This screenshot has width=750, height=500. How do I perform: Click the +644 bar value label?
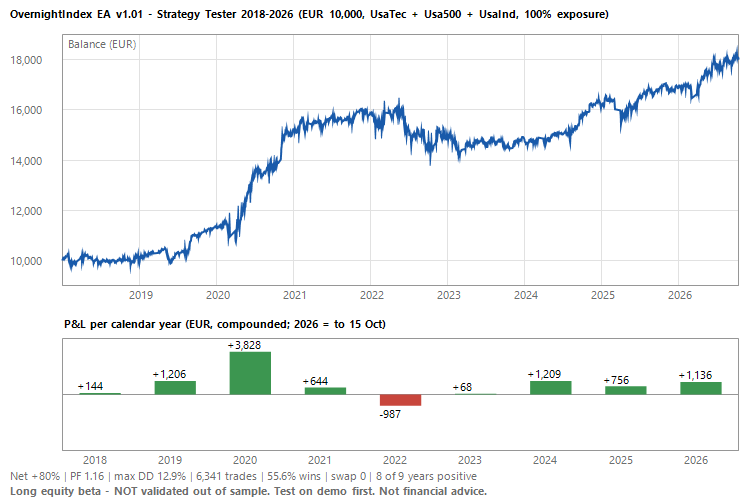click(x=315, y=381)
